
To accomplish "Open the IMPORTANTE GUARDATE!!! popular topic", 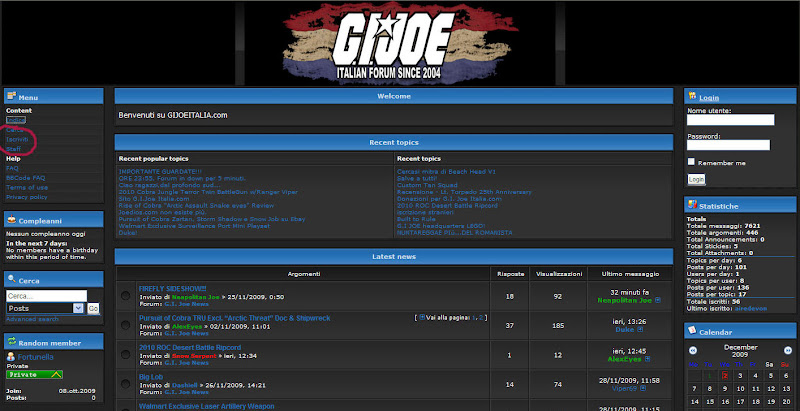I will [160, 172].
